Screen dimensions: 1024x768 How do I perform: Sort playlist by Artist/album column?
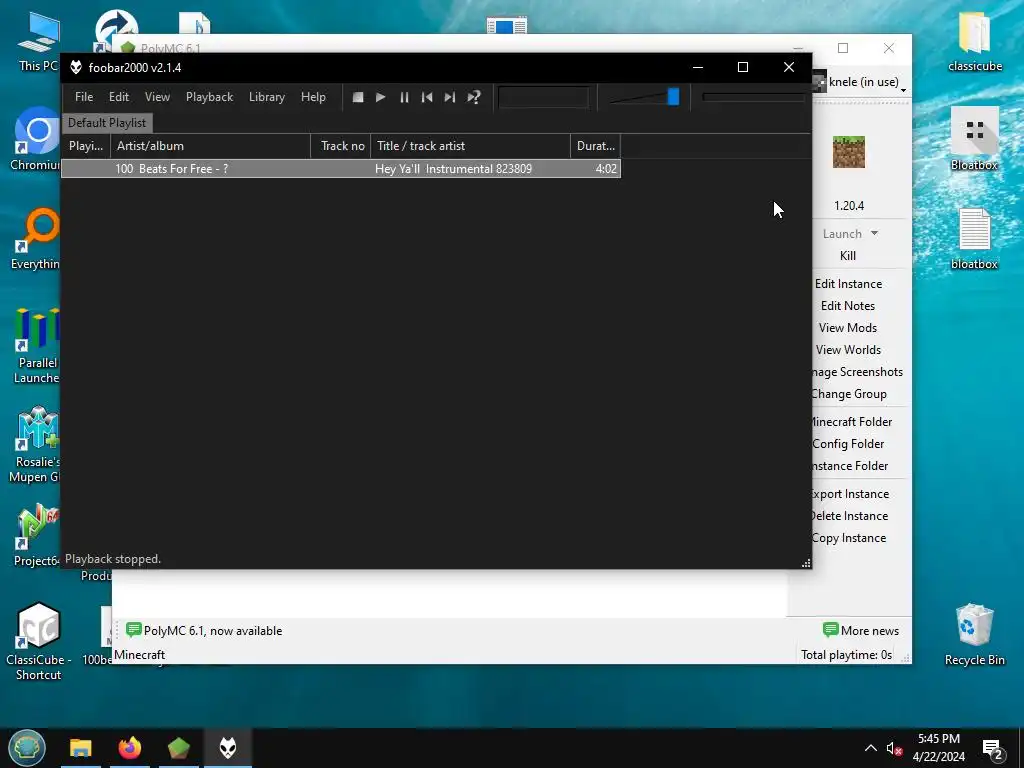point(210,146)
